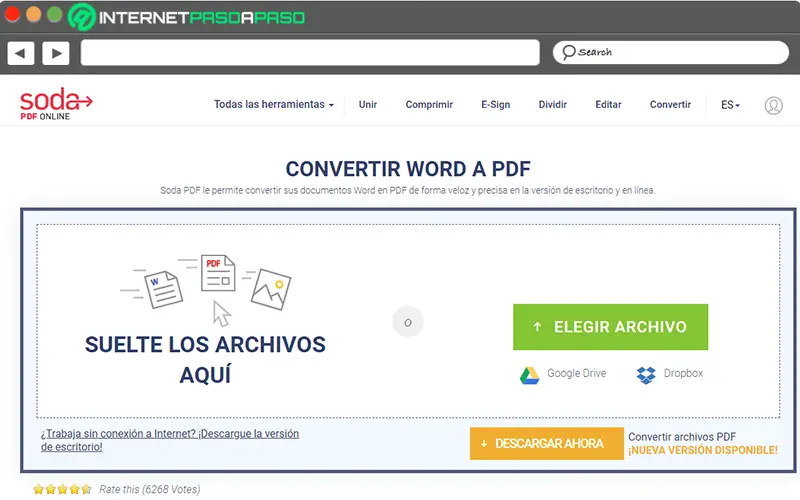Click the InternetPasoaPaso logo in title bar
Image resolution: width=800 pixels, height=500 pixels.
(187, 17)
